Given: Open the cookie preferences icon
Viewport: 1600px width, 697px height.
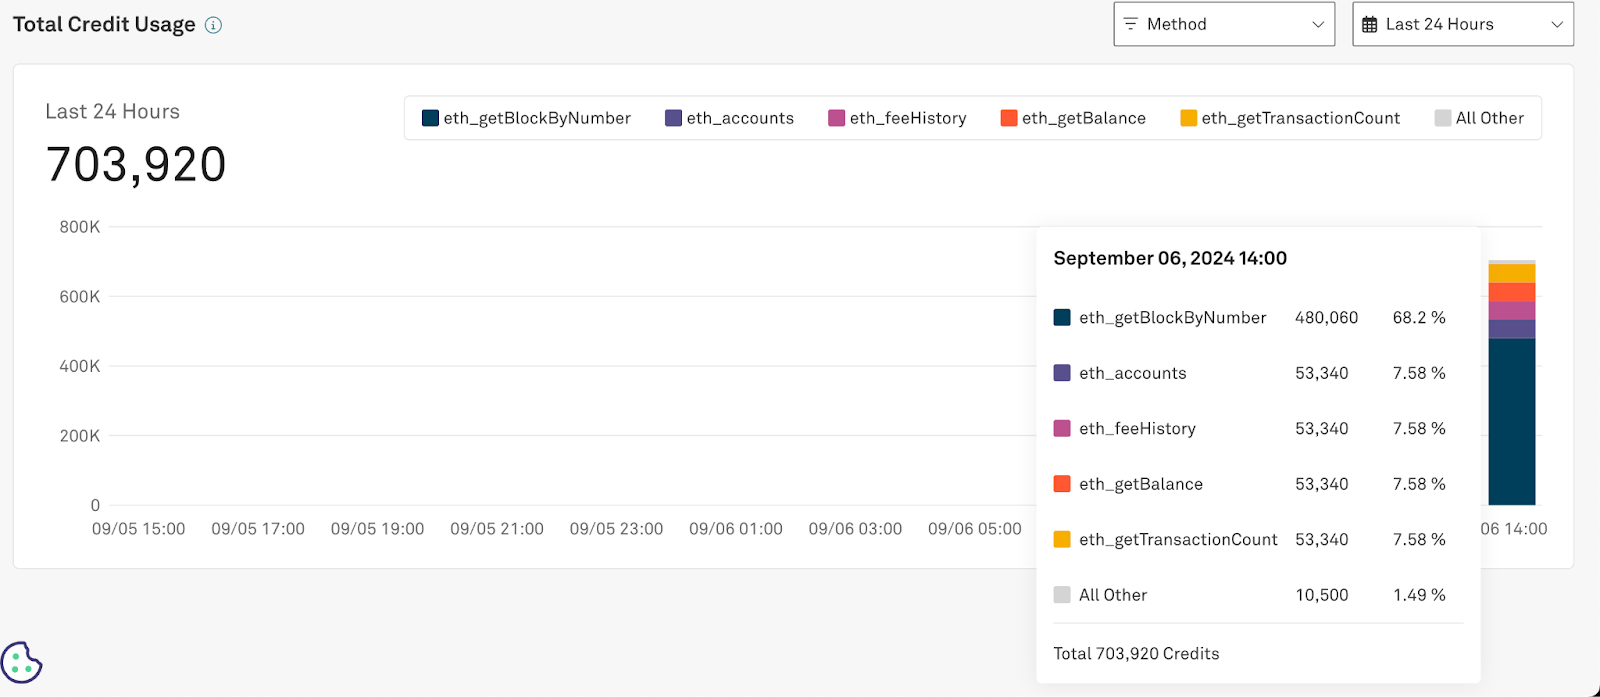Looking at the screenshot, I should point(21,662).
